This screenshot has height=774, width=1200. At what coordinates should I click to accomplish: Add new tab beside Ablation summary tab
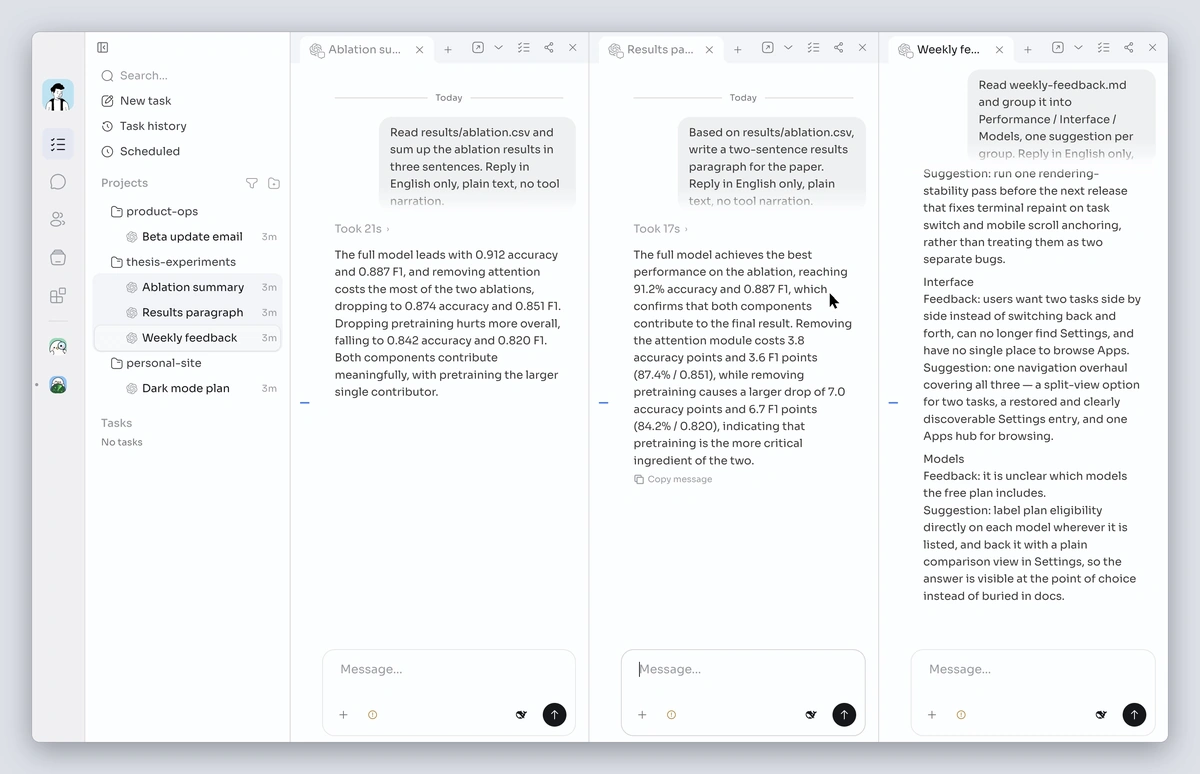click(448, 49)
